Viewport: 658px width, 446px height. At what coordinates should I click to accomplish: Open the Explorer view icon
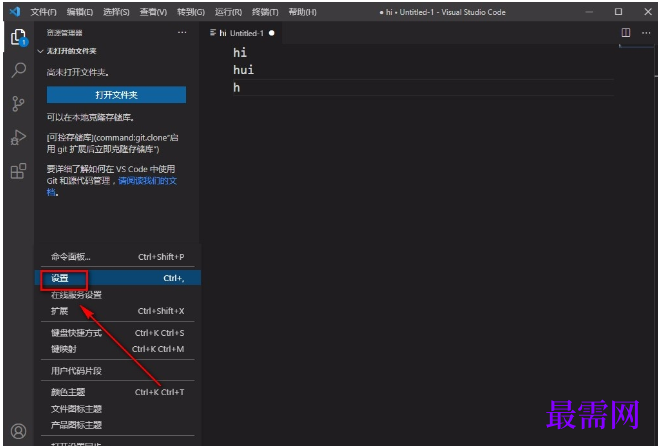coord(18,37)
